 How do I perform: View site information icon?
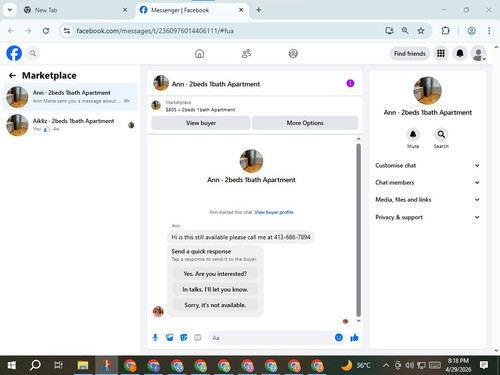67,31
